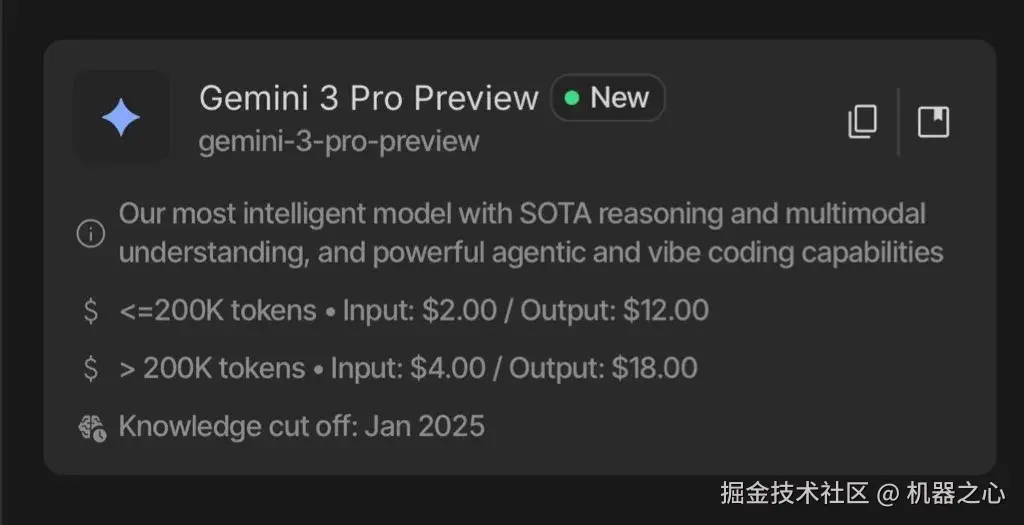Screen dimensions: 1024x525
Task: Click the gemini-3-pro-preview model ID text
Action: [x=339, y=141]
